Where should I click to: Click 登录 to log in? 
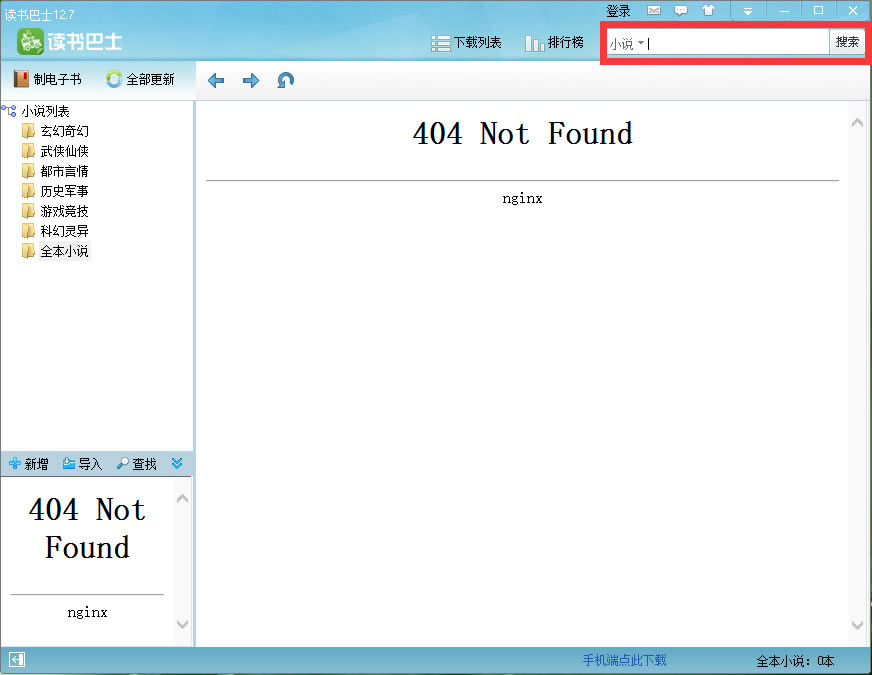pos(618,11)
